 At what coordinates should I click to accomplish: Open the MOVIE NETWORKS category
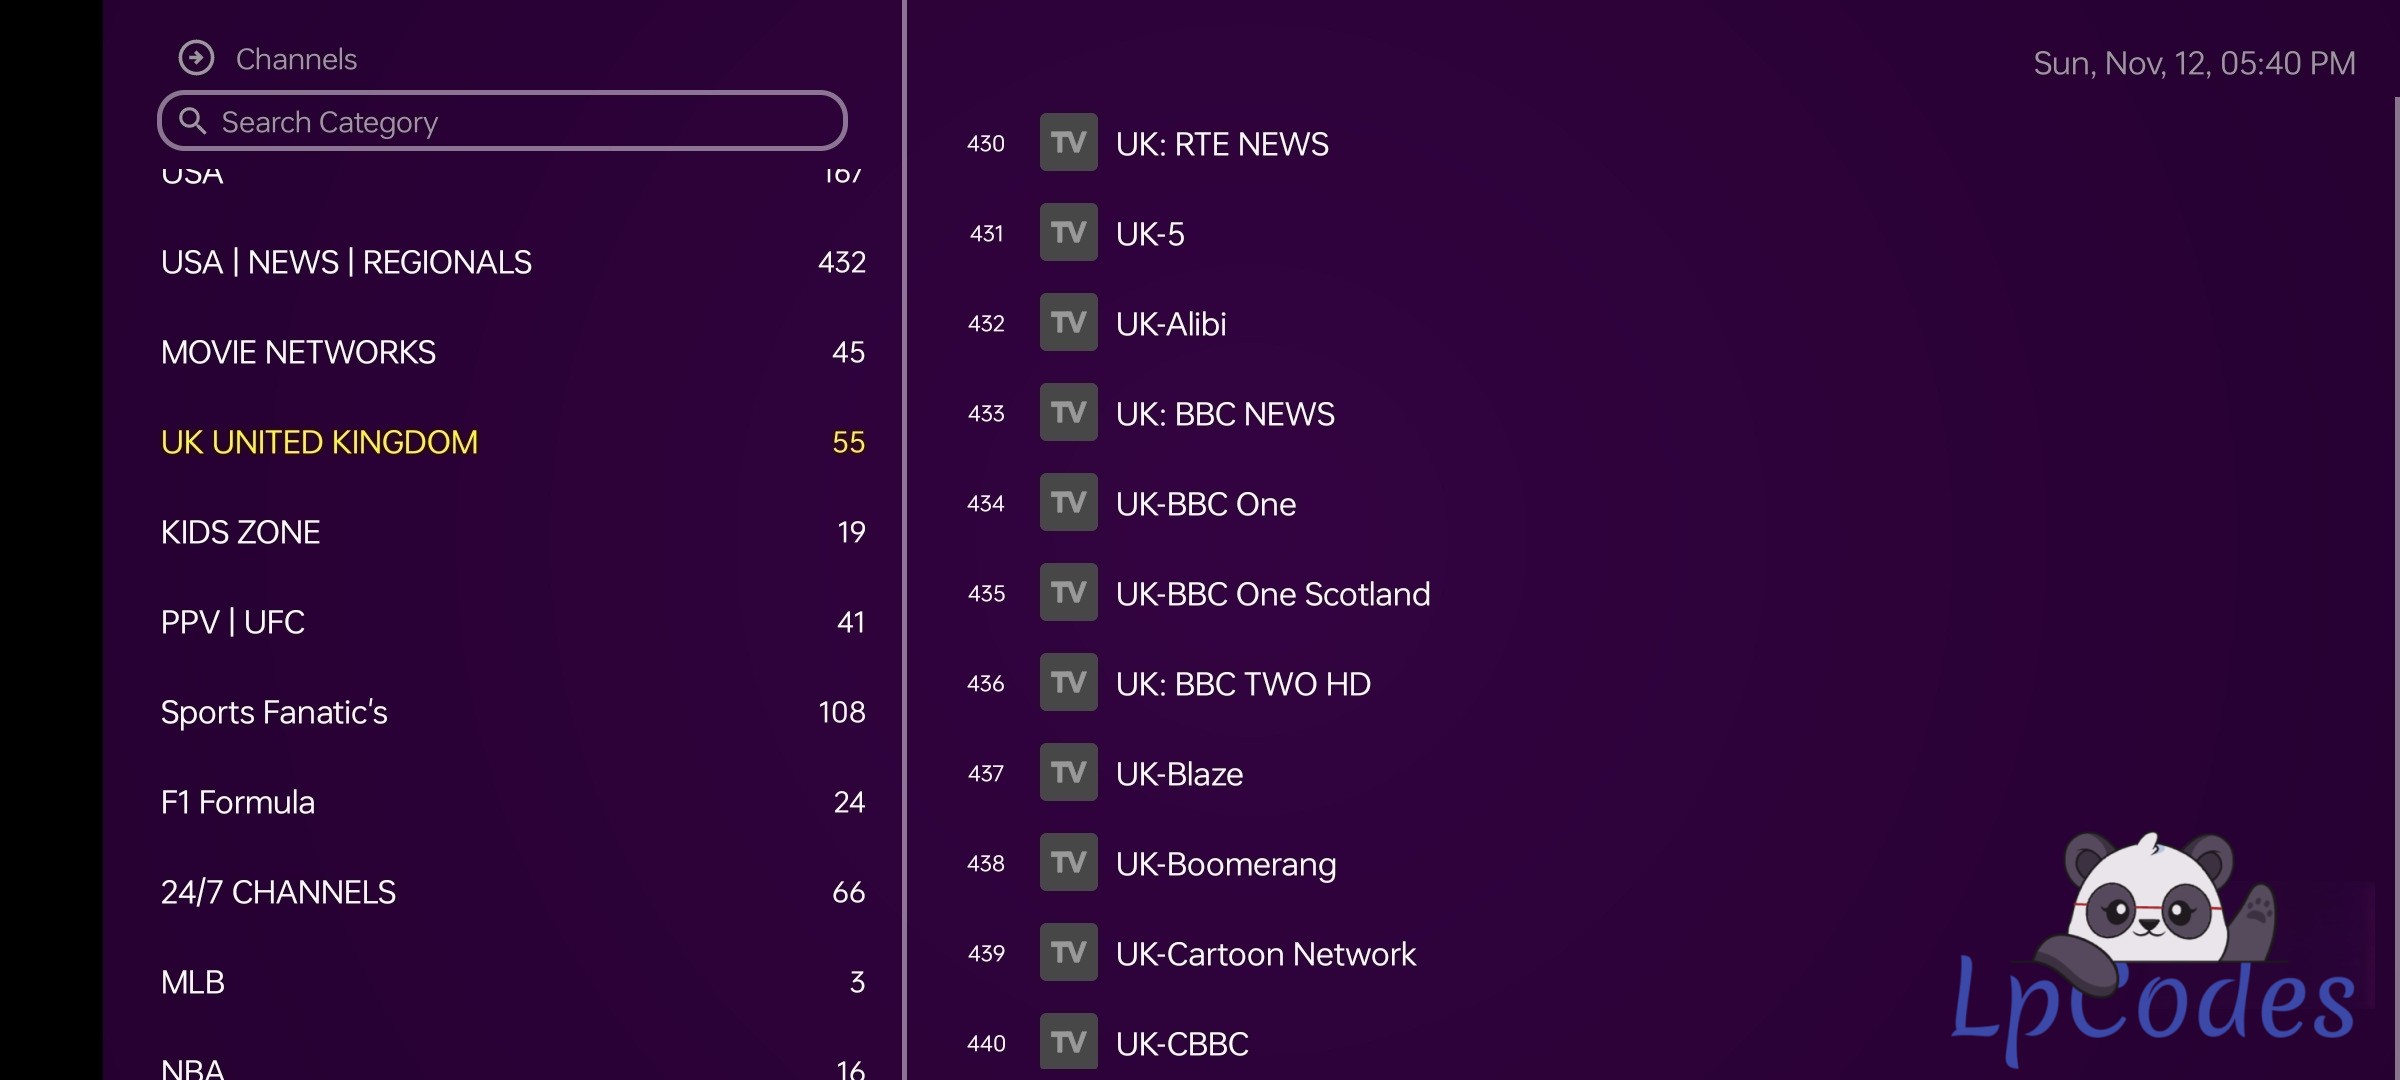(298, 352)
